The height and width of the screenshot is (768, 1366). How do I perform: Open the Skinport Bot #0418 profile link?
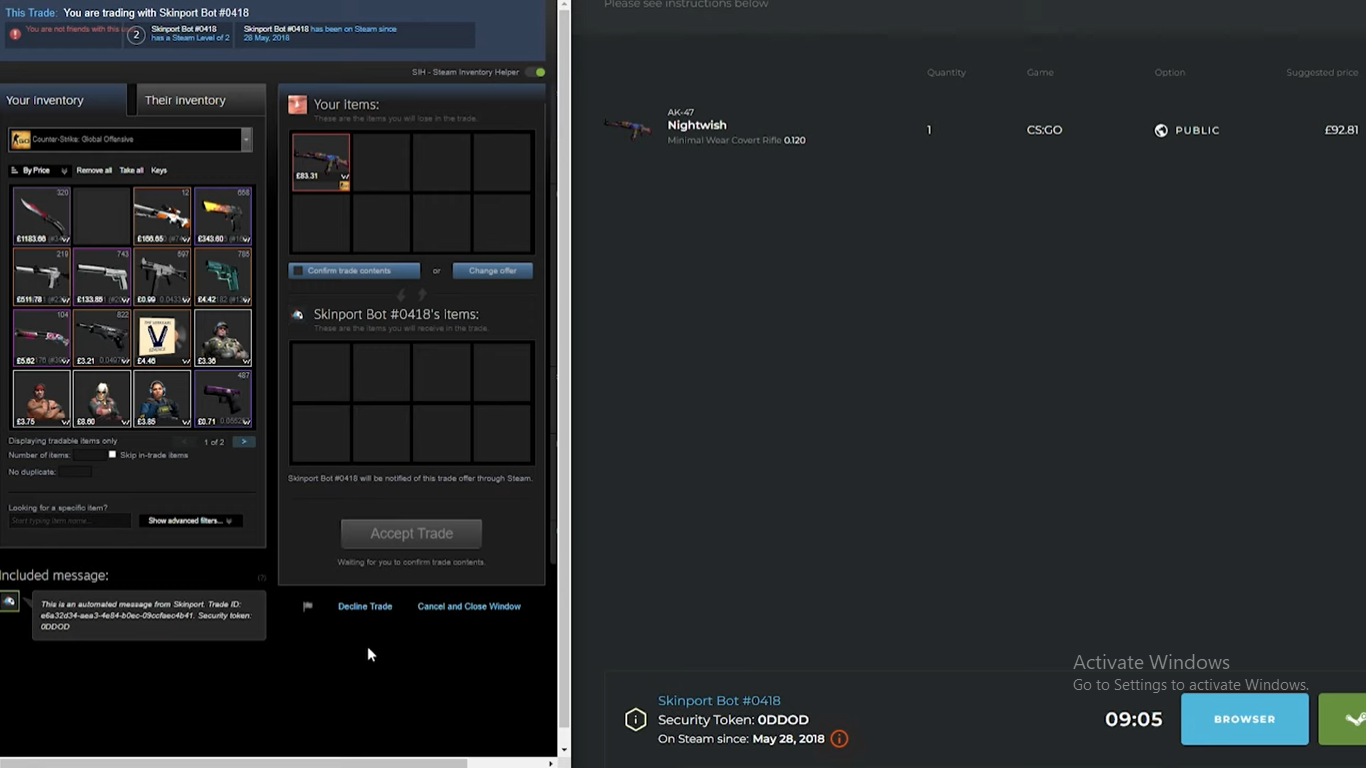(719, 701)
